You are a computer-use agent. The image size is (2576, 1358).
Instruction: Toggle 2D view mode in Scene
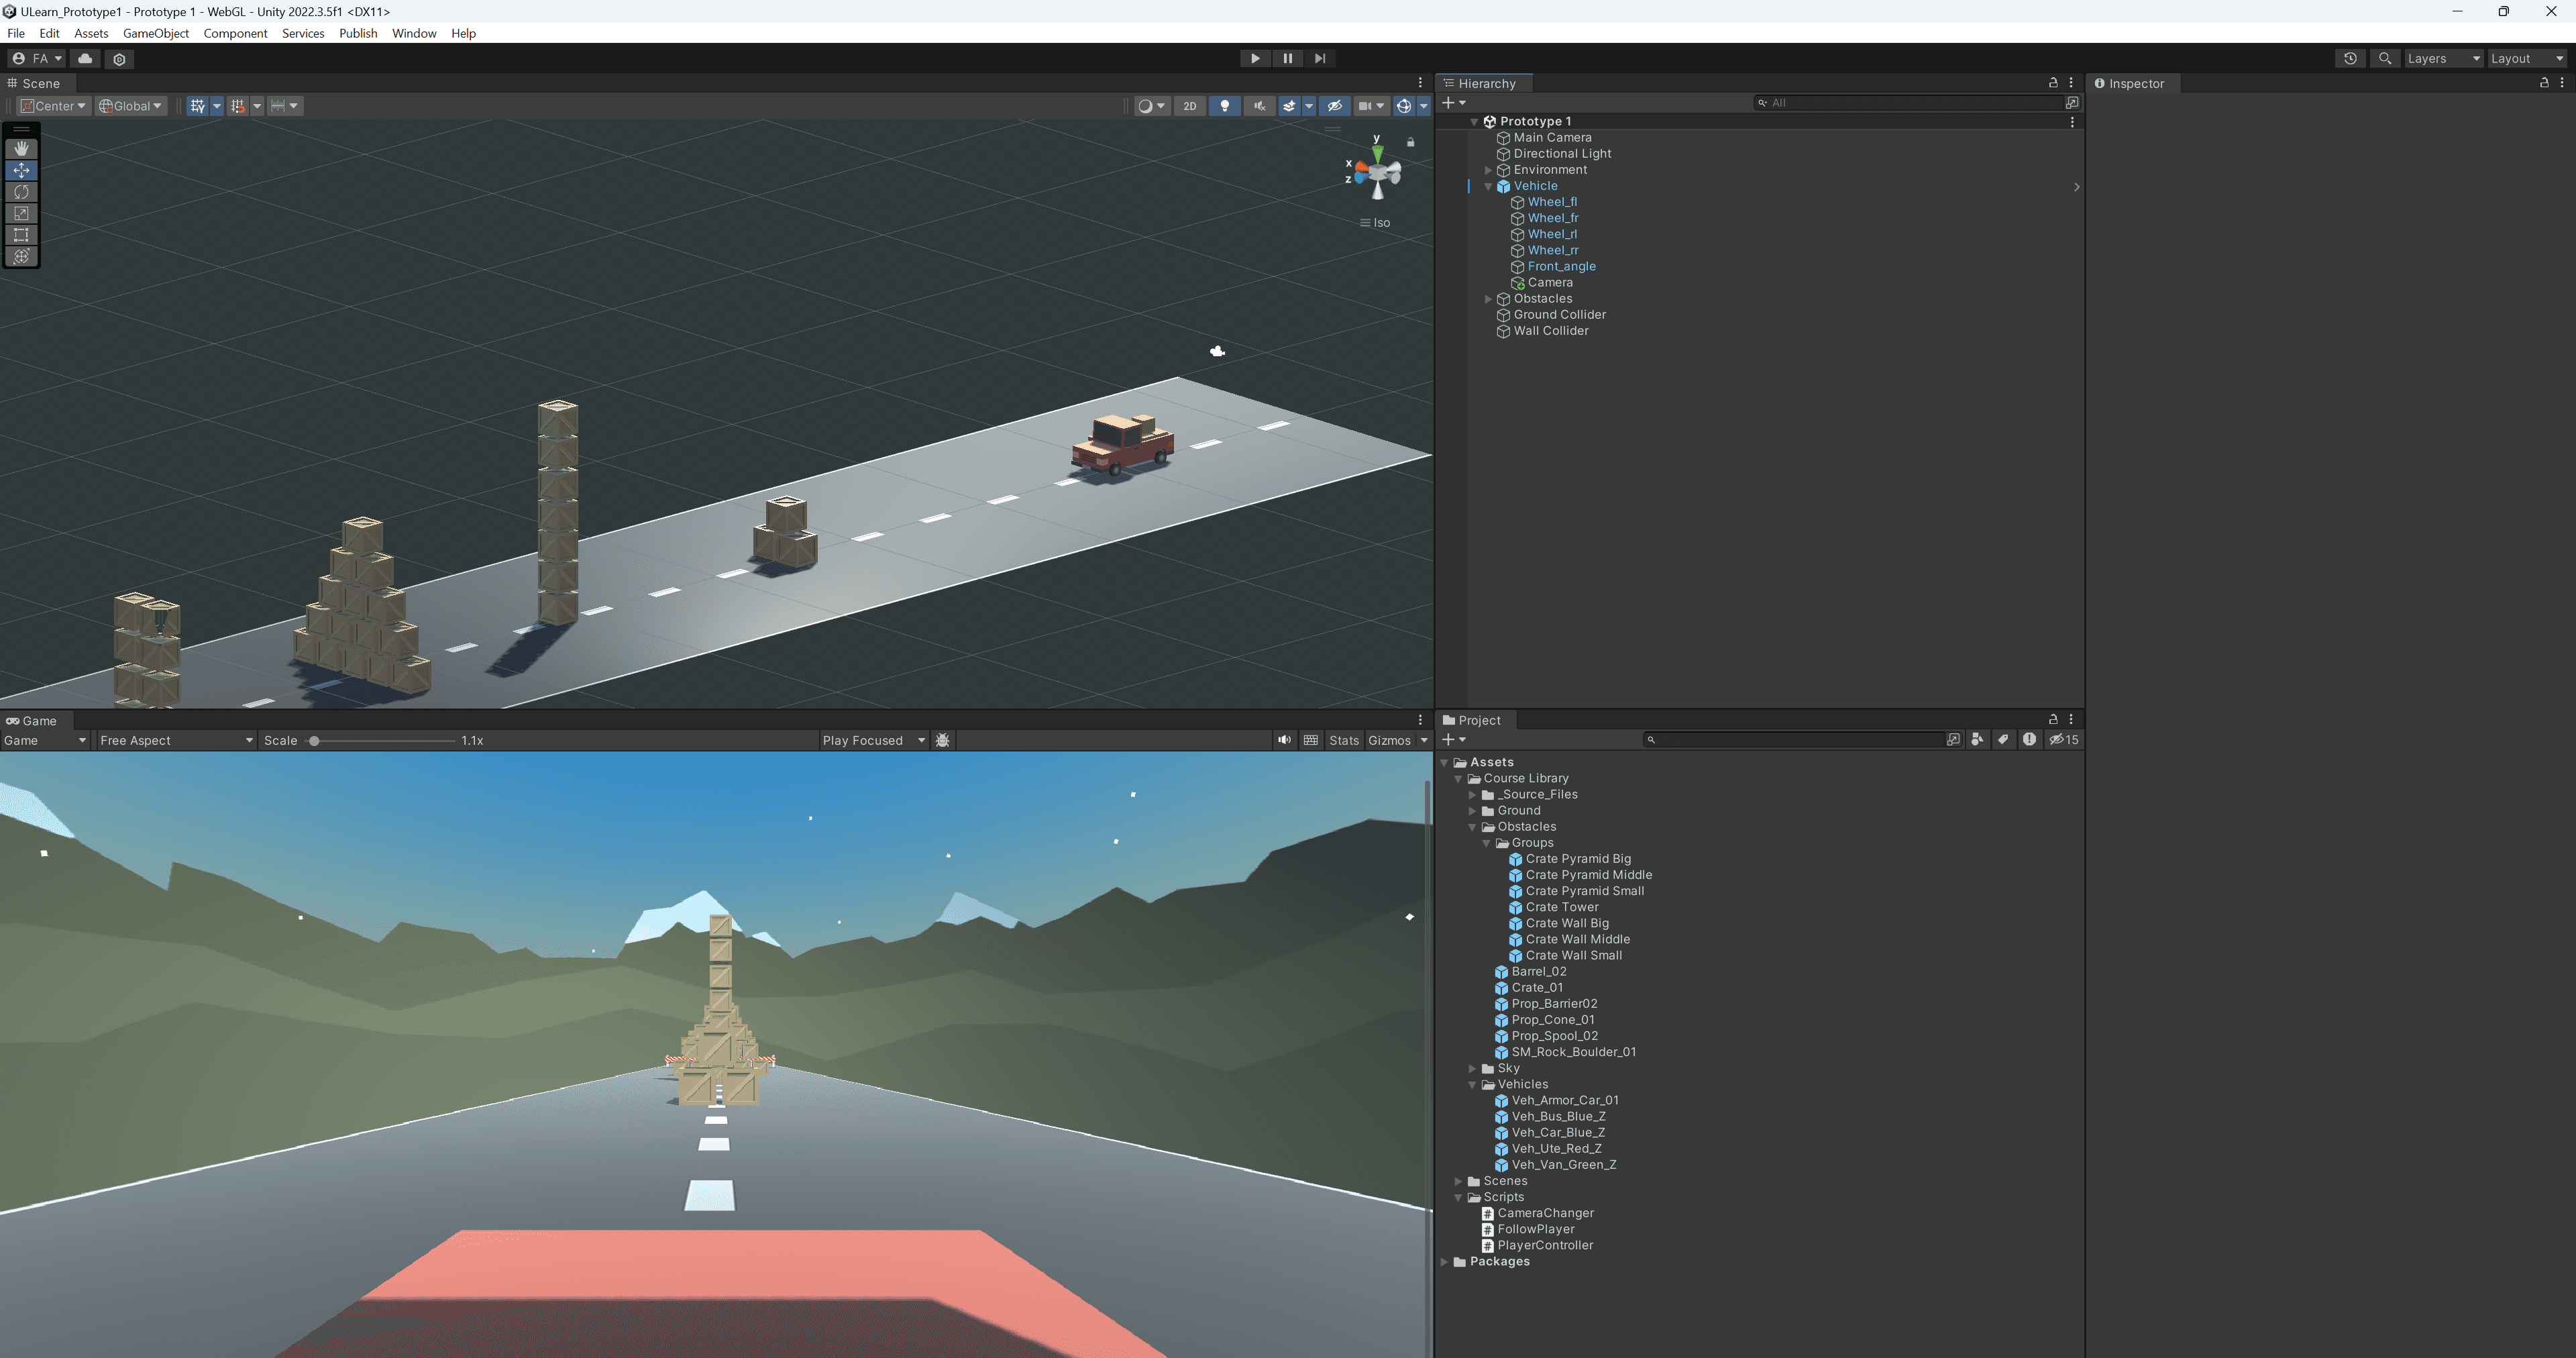click(x=1189, y=106)
